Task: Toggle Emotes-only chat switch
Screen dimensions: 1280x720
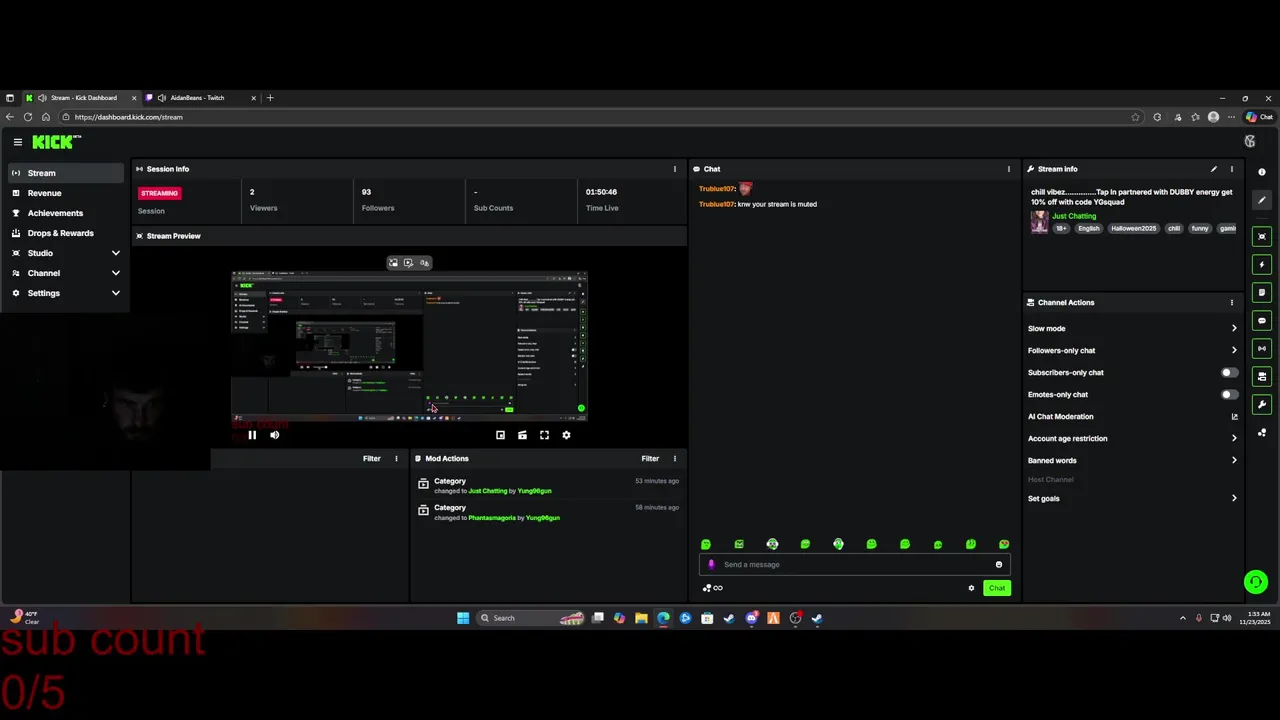Action: pos(1230,394)
